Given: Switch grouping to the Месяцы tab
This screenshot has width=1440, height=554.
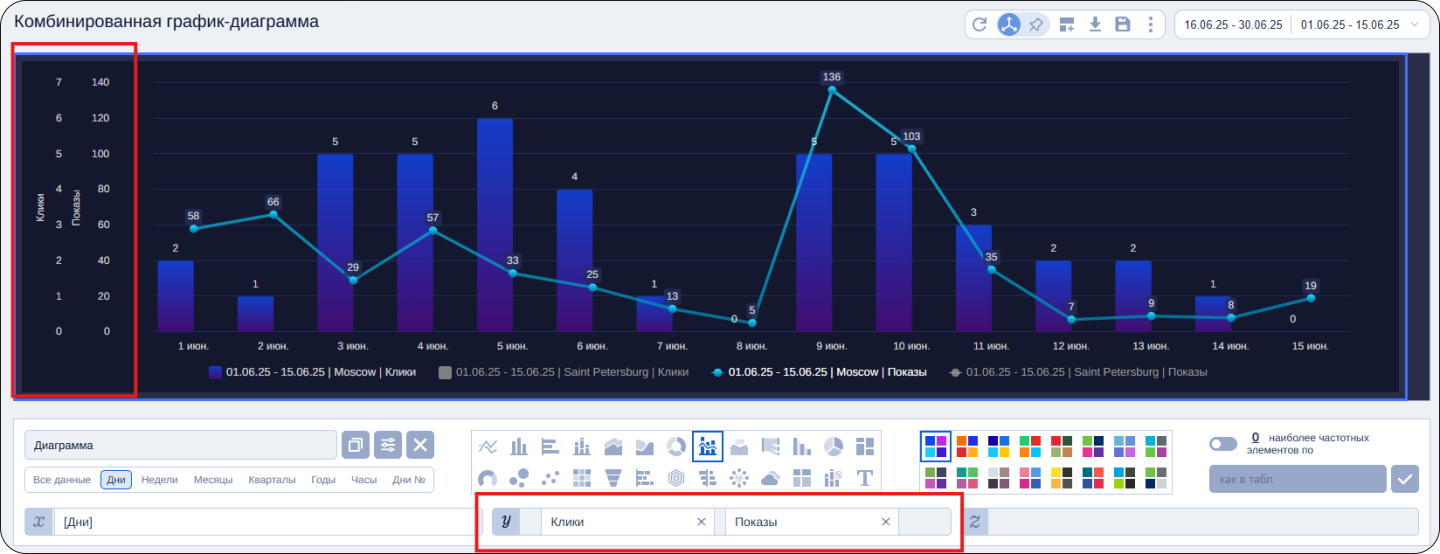Looking at the screenshot, I should (214, 480).
